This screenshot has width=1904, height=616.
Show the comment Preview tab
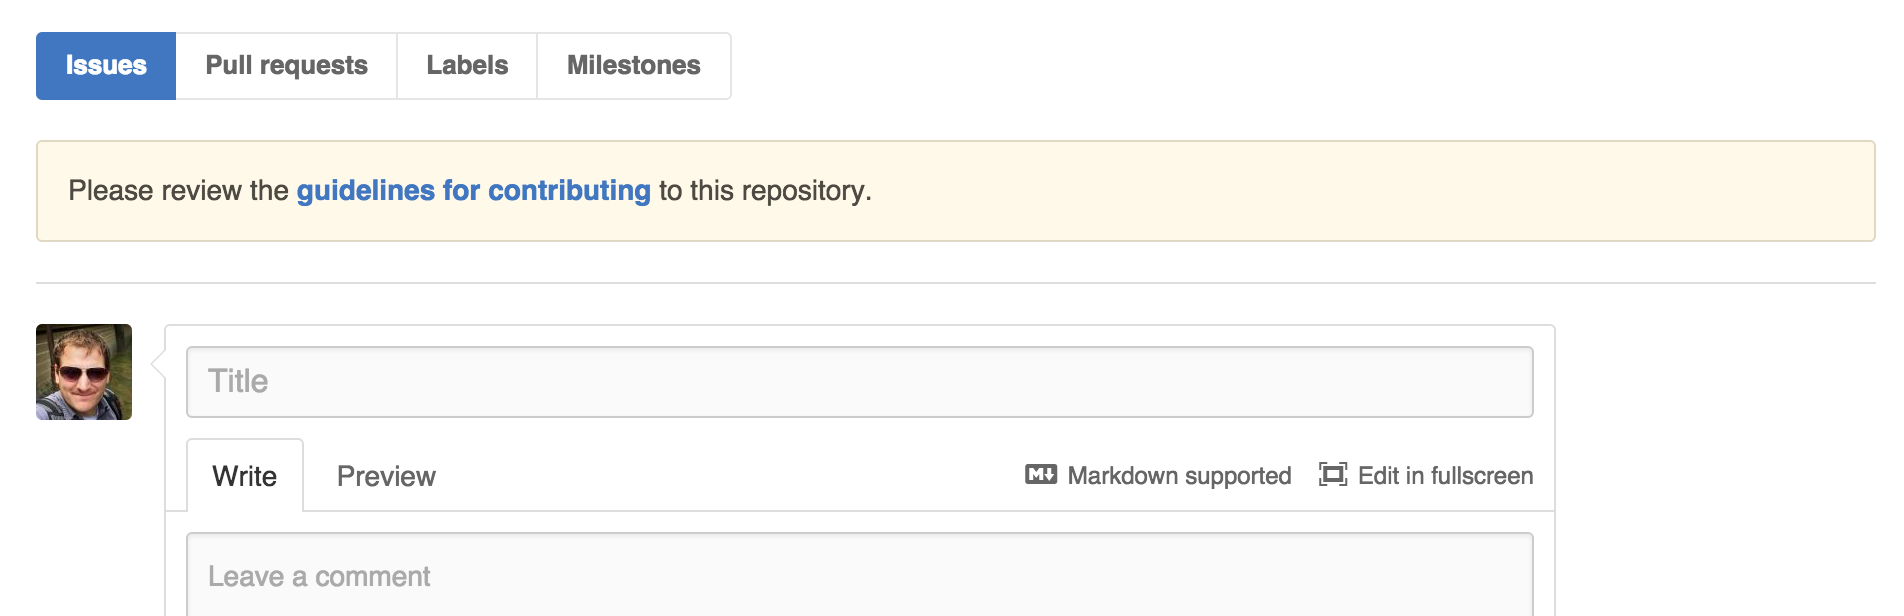pyautogui.click(x=386, y=476)
